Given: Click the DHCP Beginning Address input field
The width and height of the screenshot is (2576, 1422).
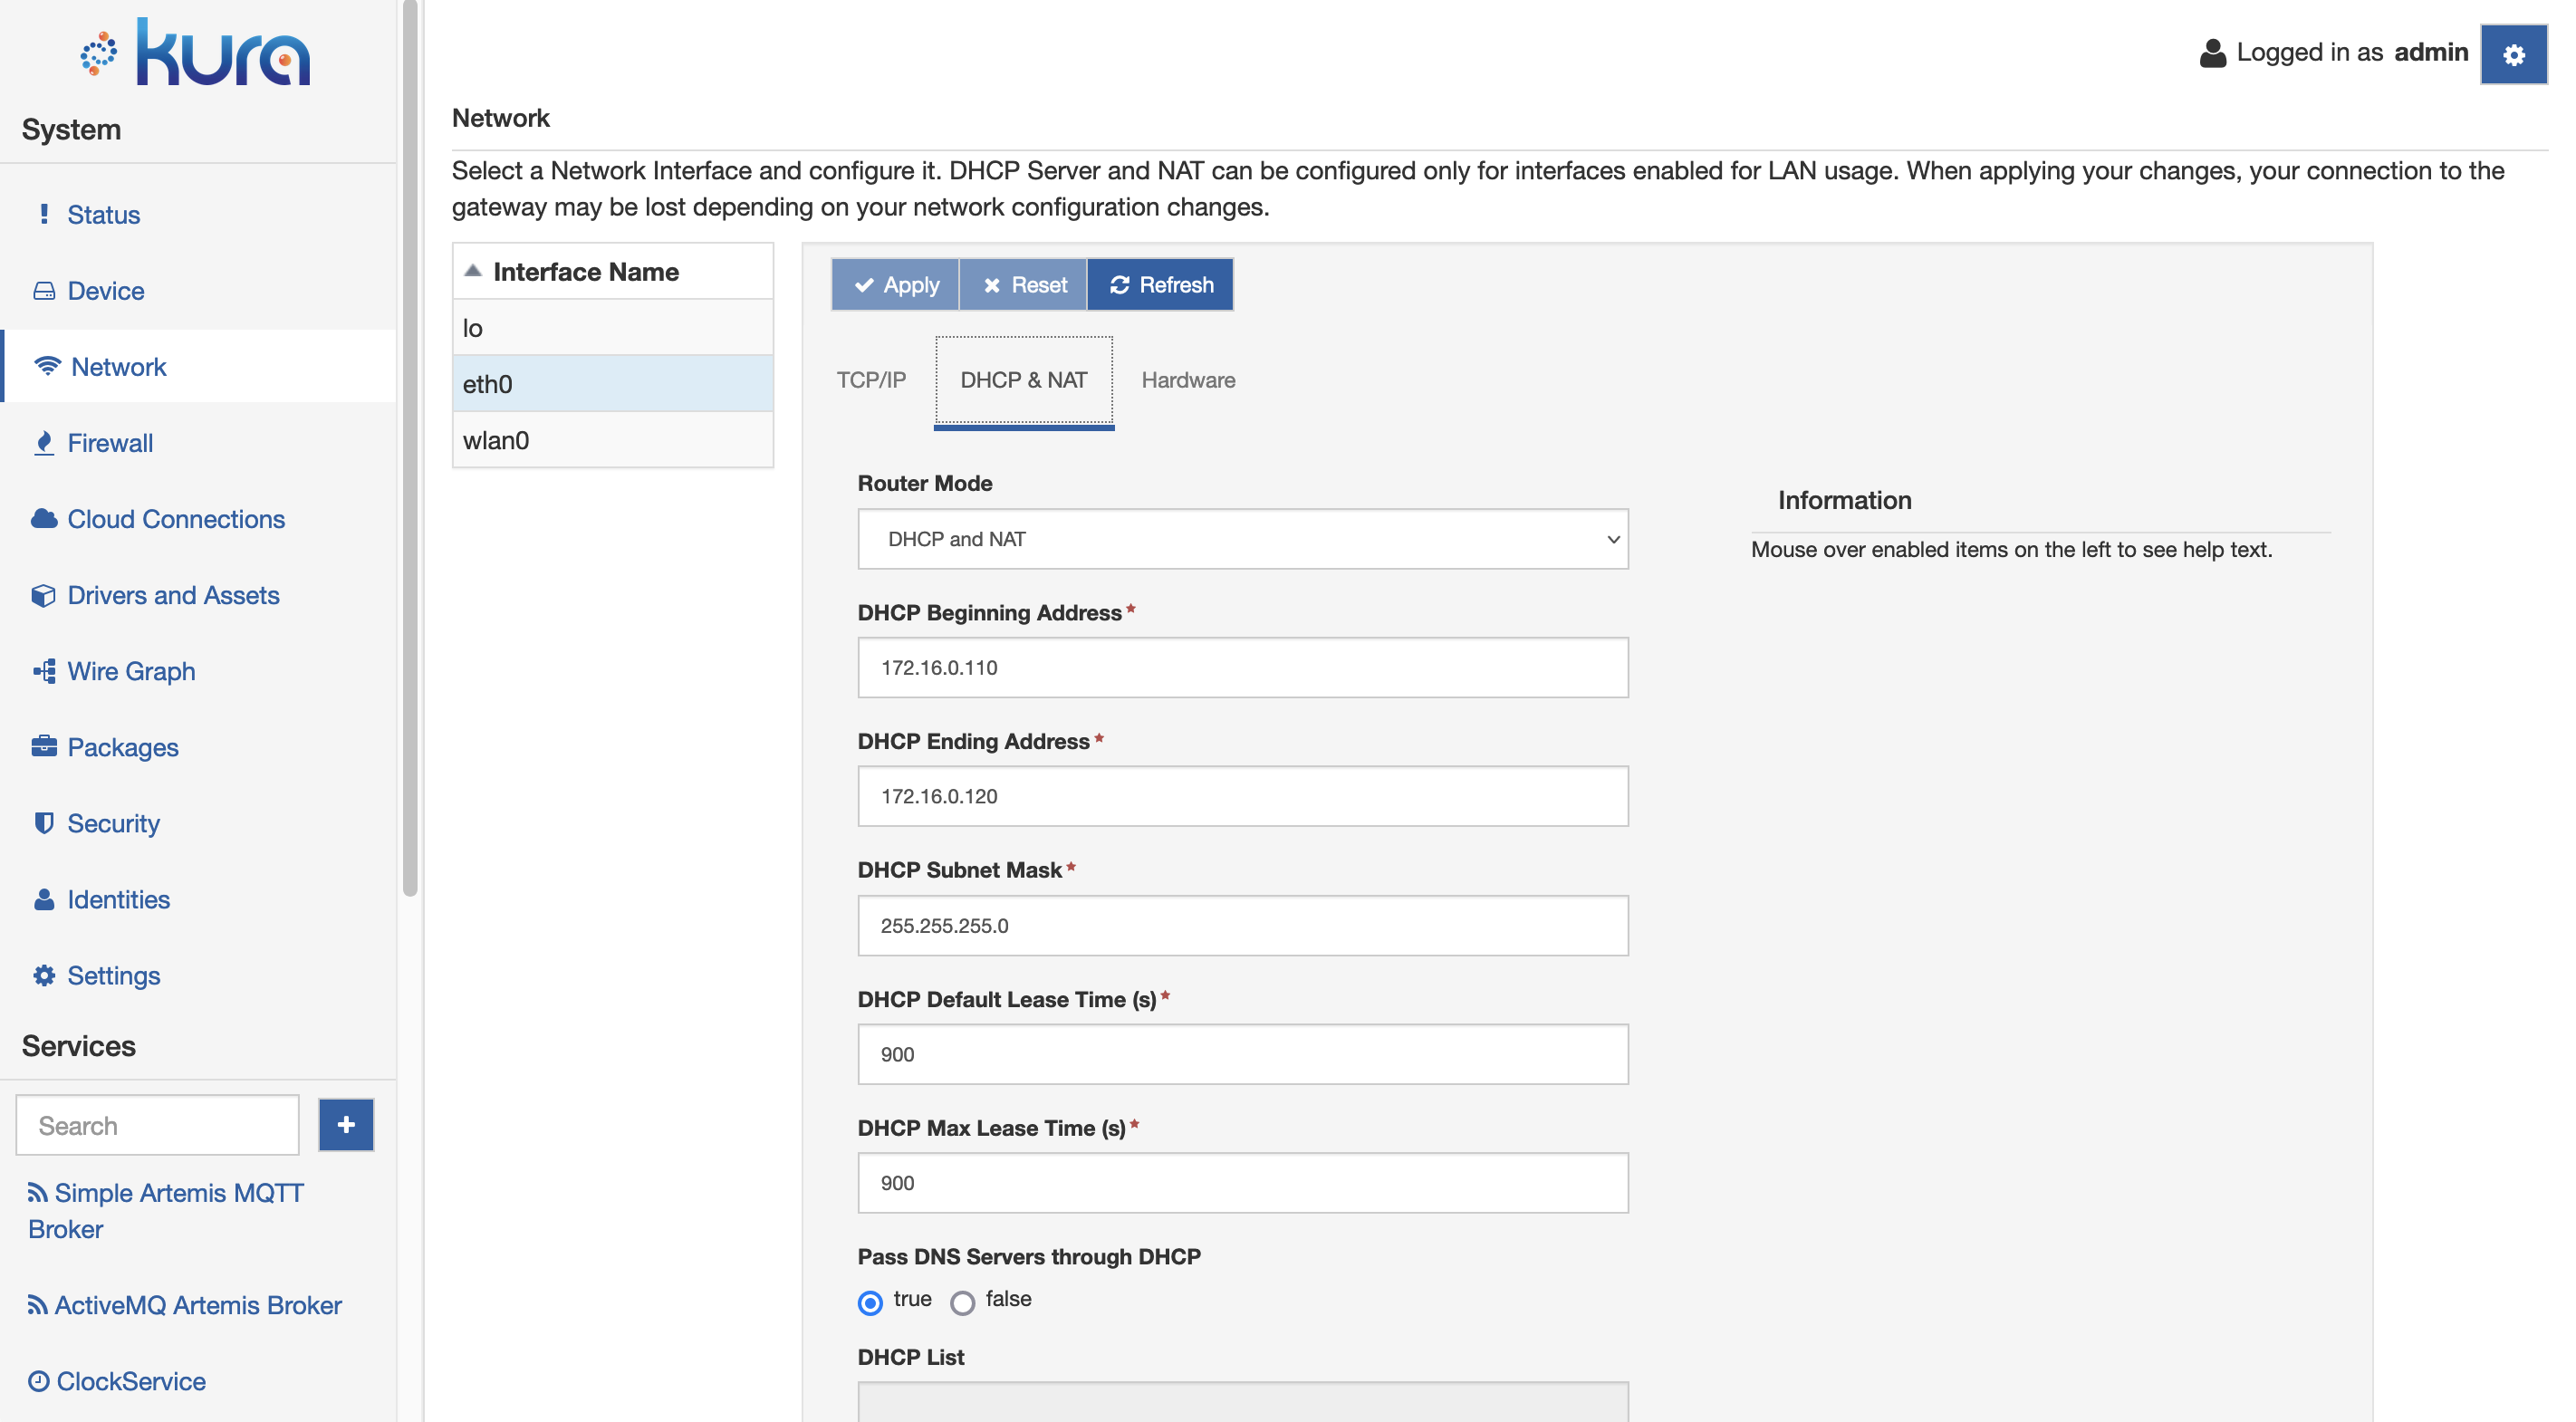Looking at the screenshot, I should tap(1242, 668).
